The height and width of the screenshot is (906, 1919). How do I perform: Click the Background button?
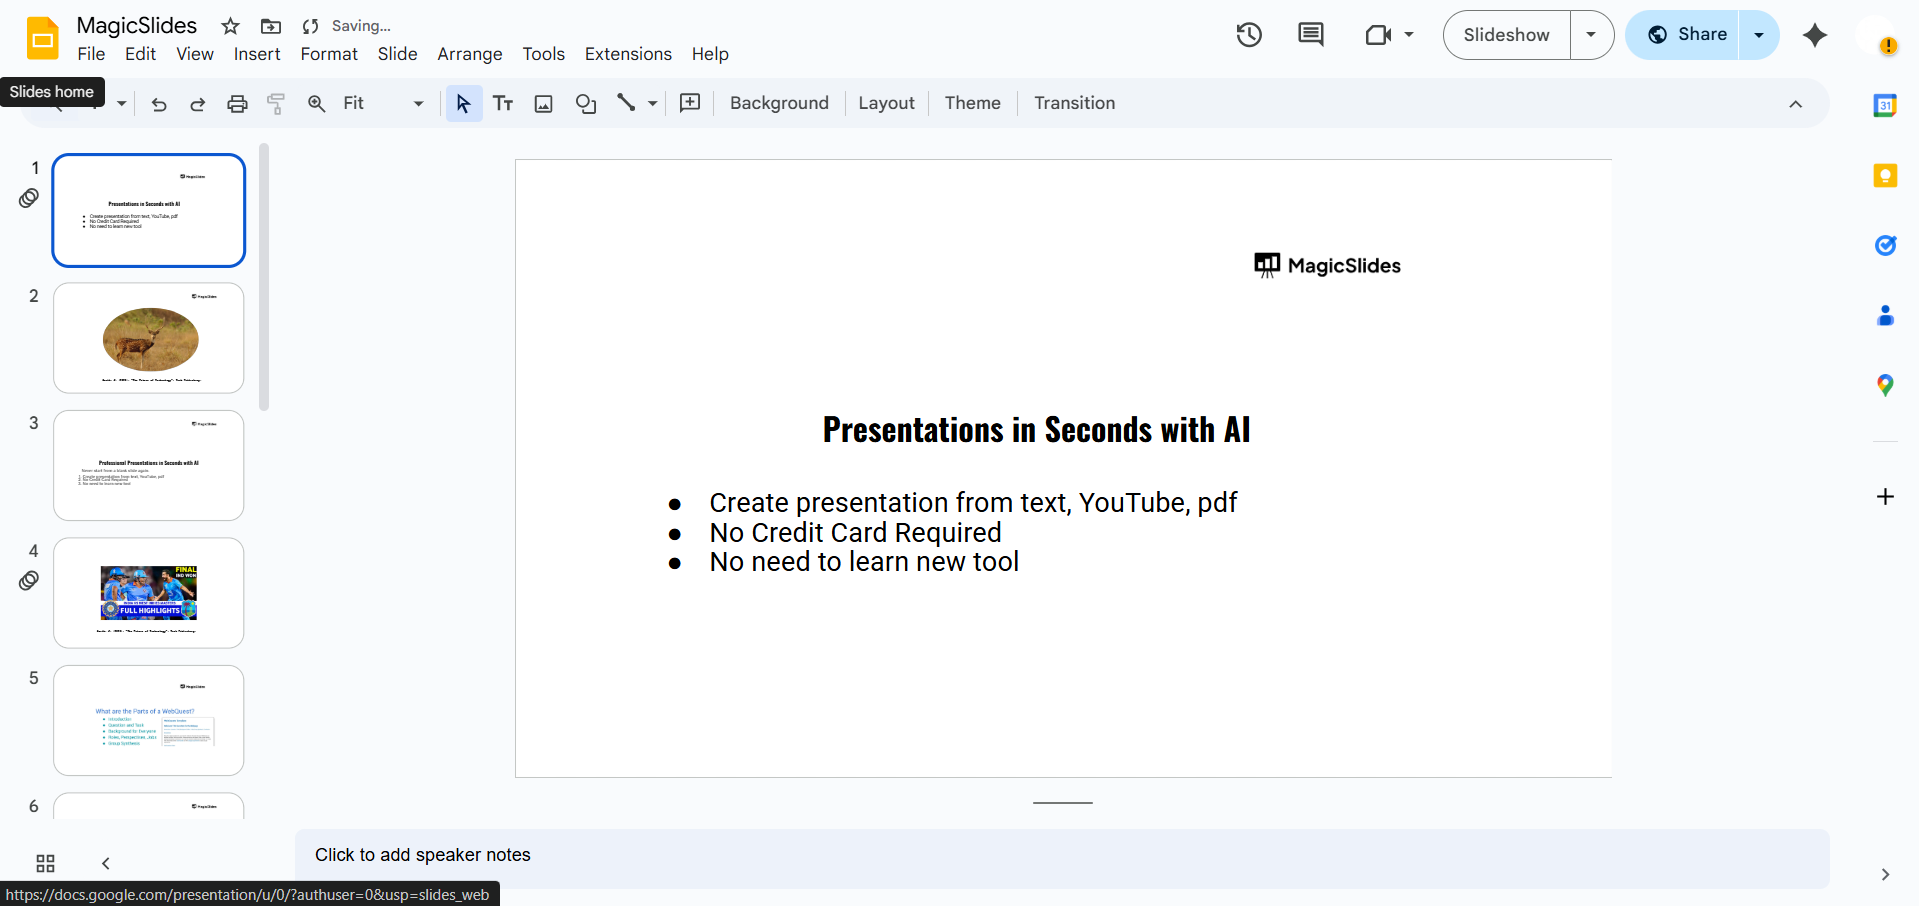(x=779, y=104)
